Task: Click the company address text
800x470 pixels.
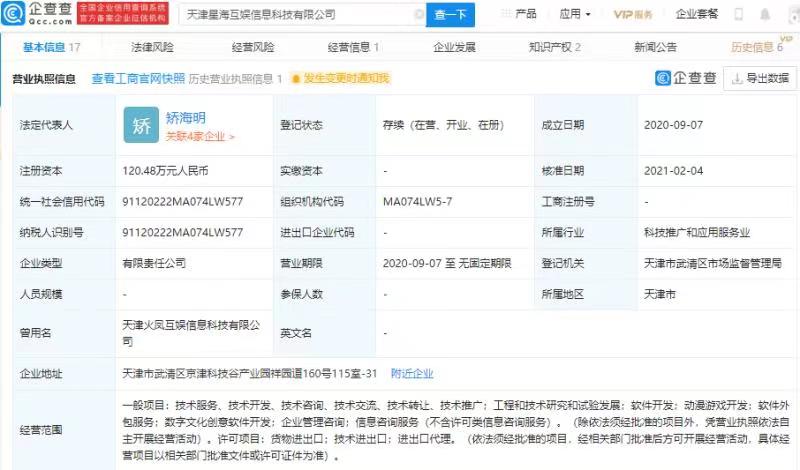Action: click(249, 374)
